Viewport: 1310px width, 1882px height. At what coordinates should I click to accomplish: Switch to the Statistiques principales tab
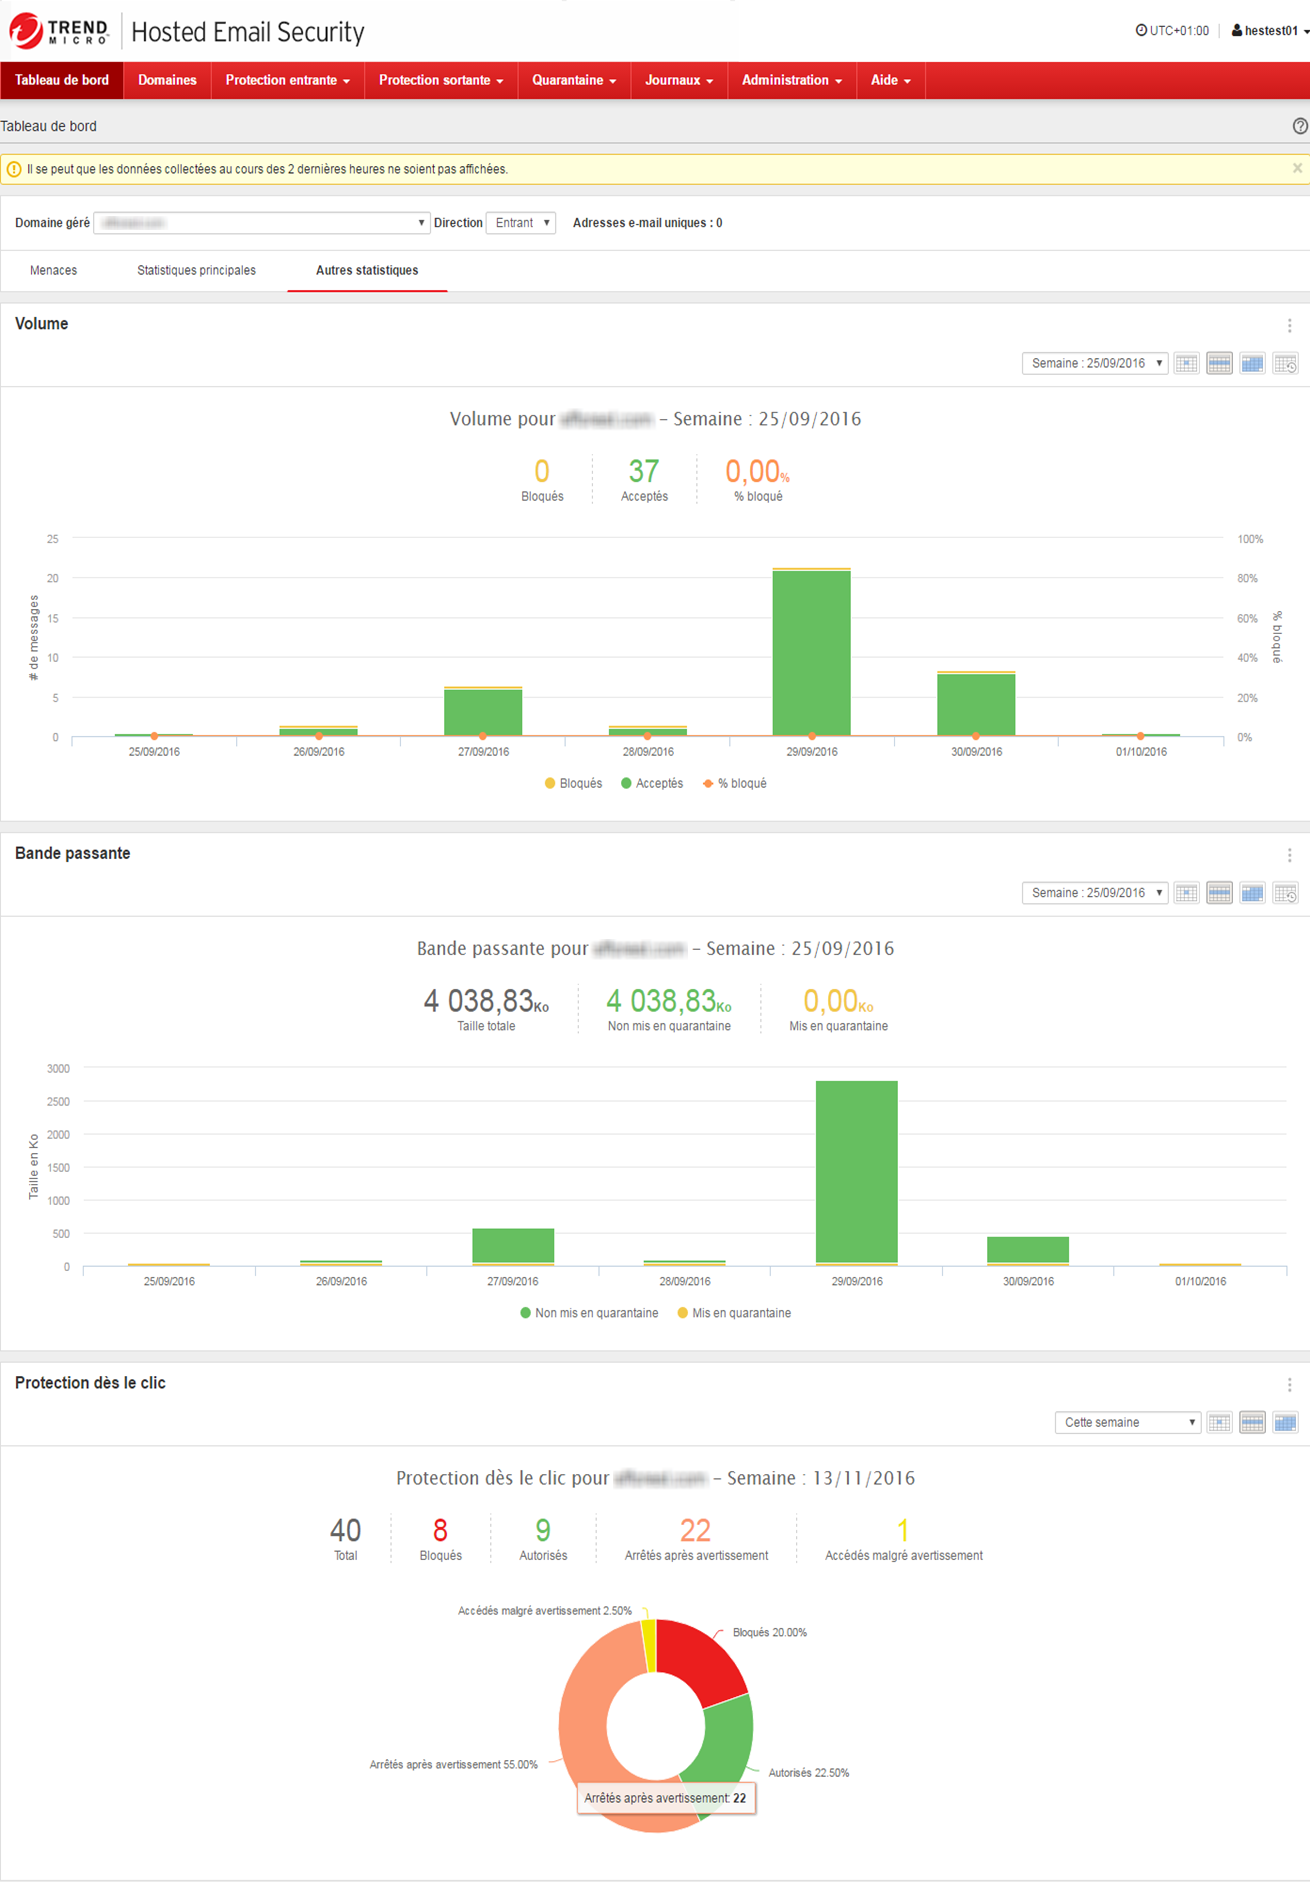point(196,271)
